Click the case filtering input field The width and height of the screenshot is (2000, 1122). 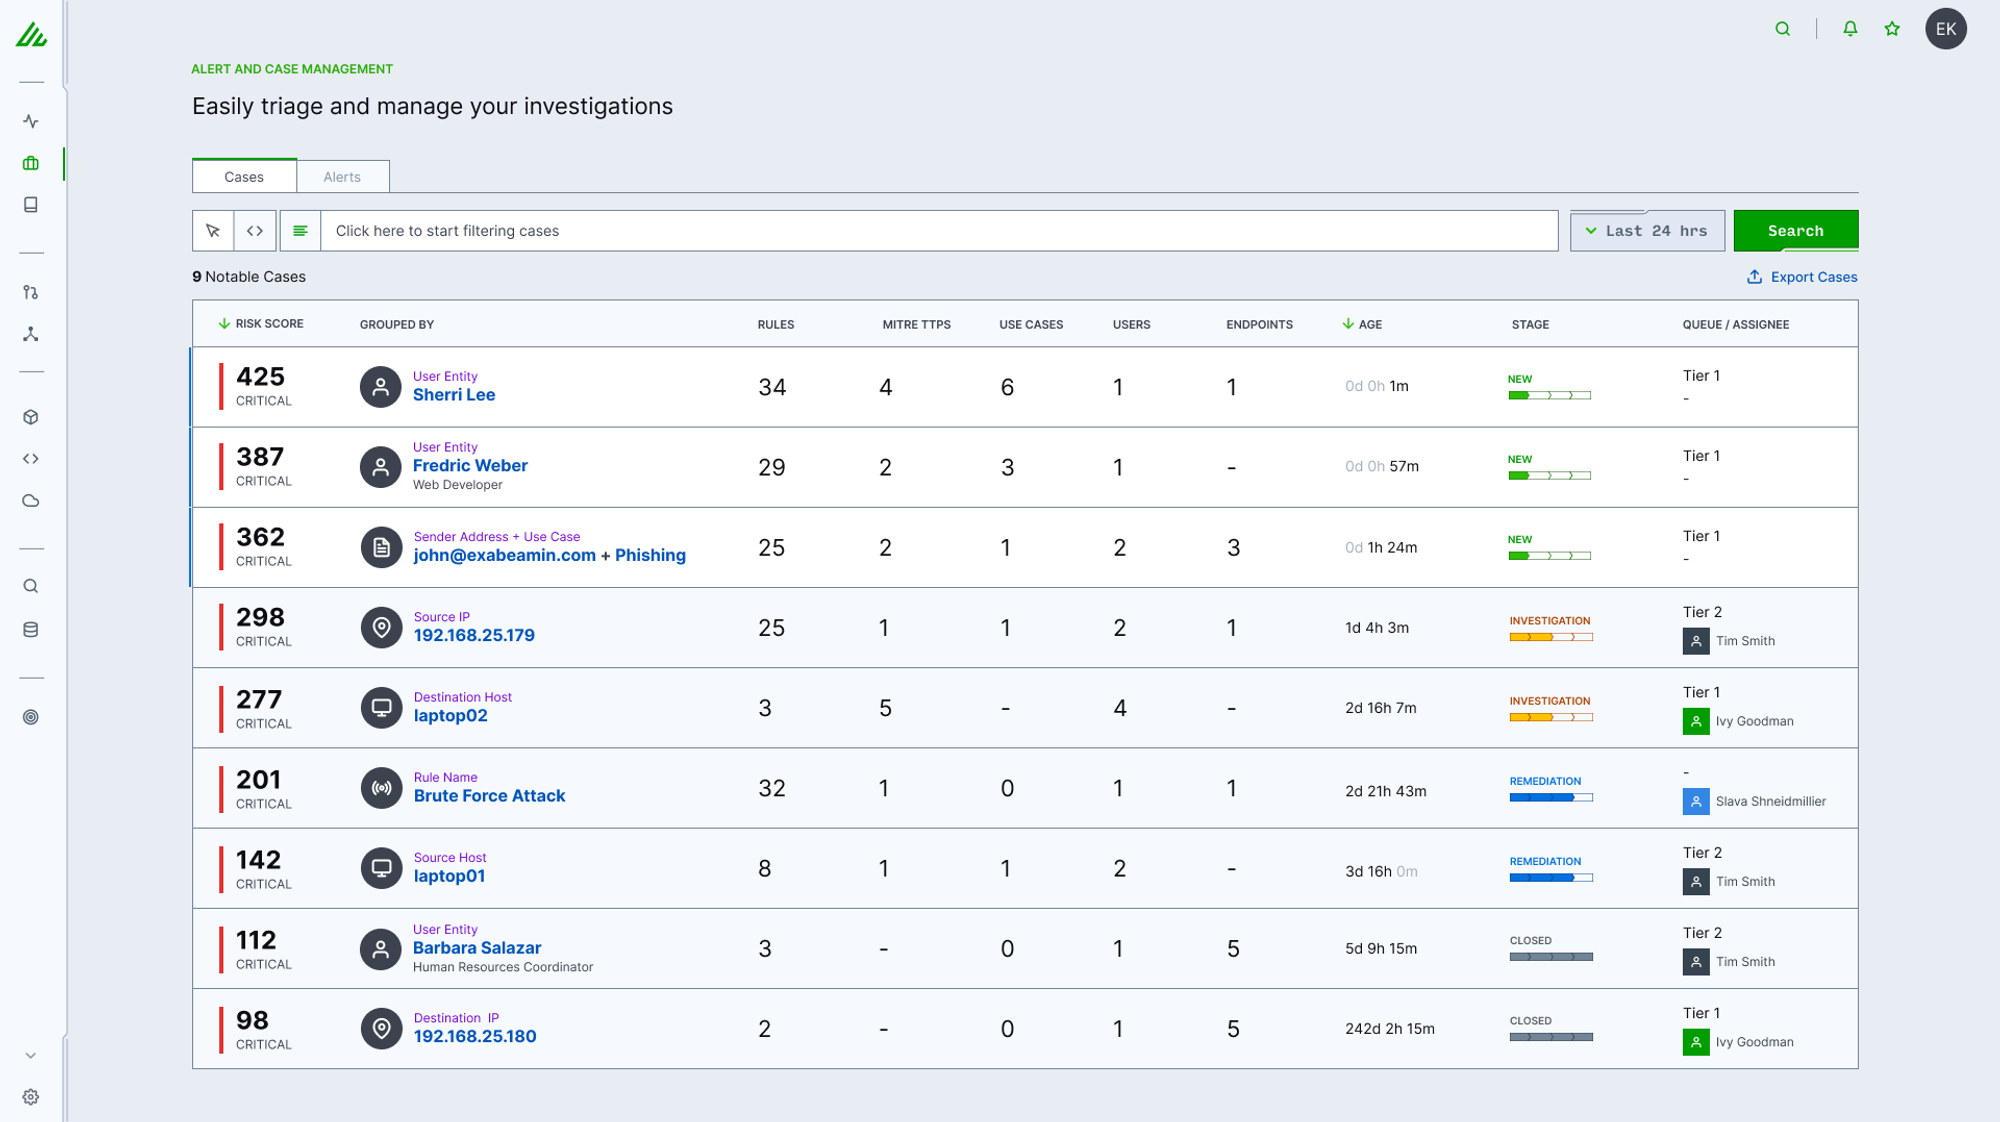click(x=939, y=231)
